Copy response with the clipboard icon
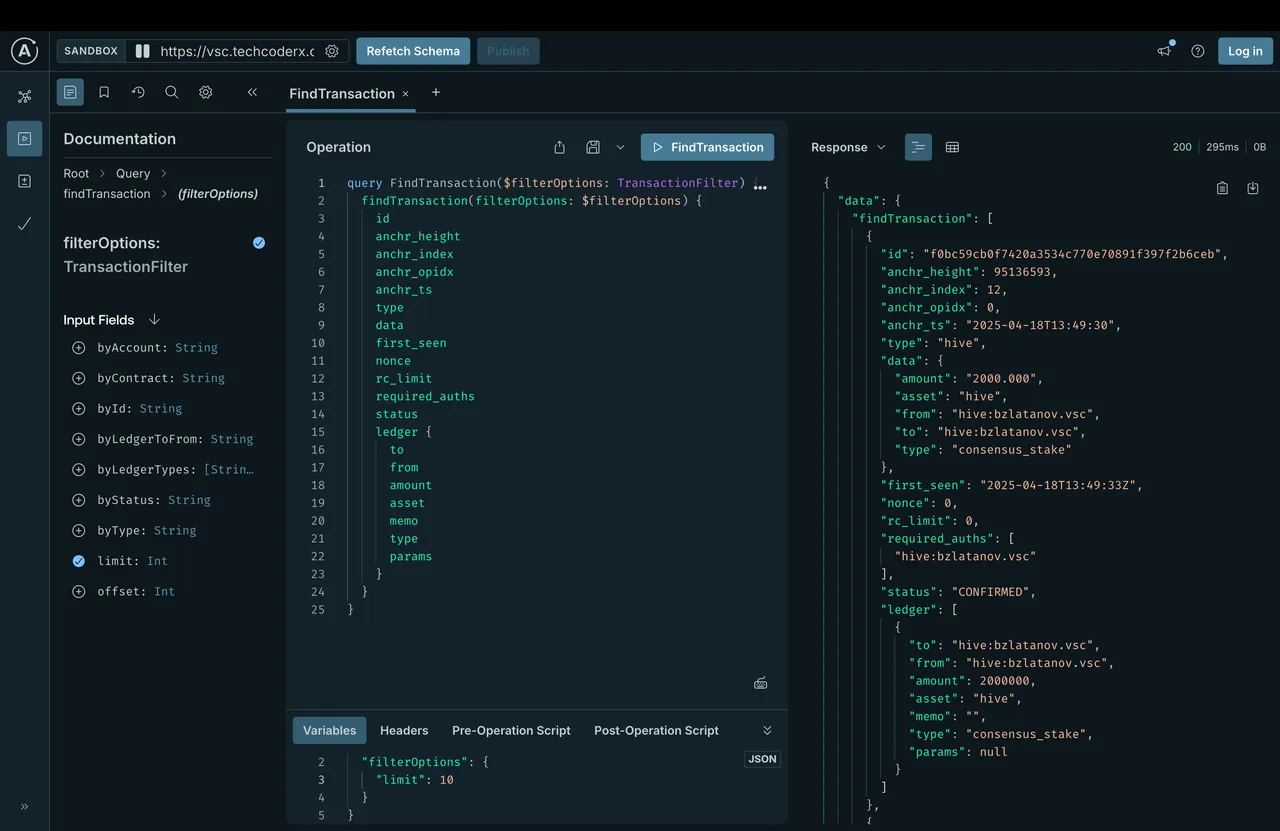 [x=1222, y=188]
